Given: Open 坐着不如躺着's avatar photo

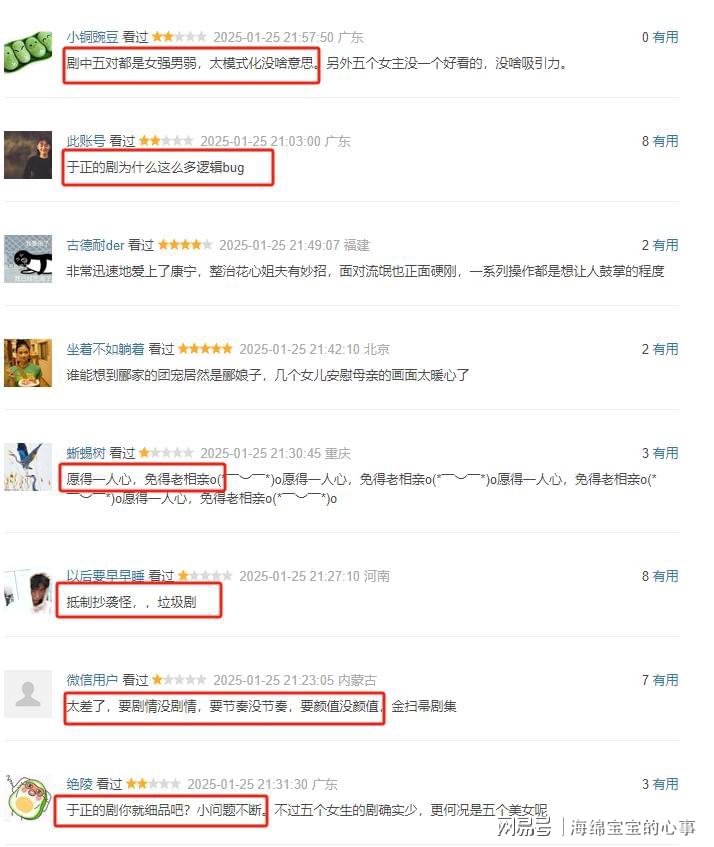Looking at the screenshot, I should tap(28, 363).
